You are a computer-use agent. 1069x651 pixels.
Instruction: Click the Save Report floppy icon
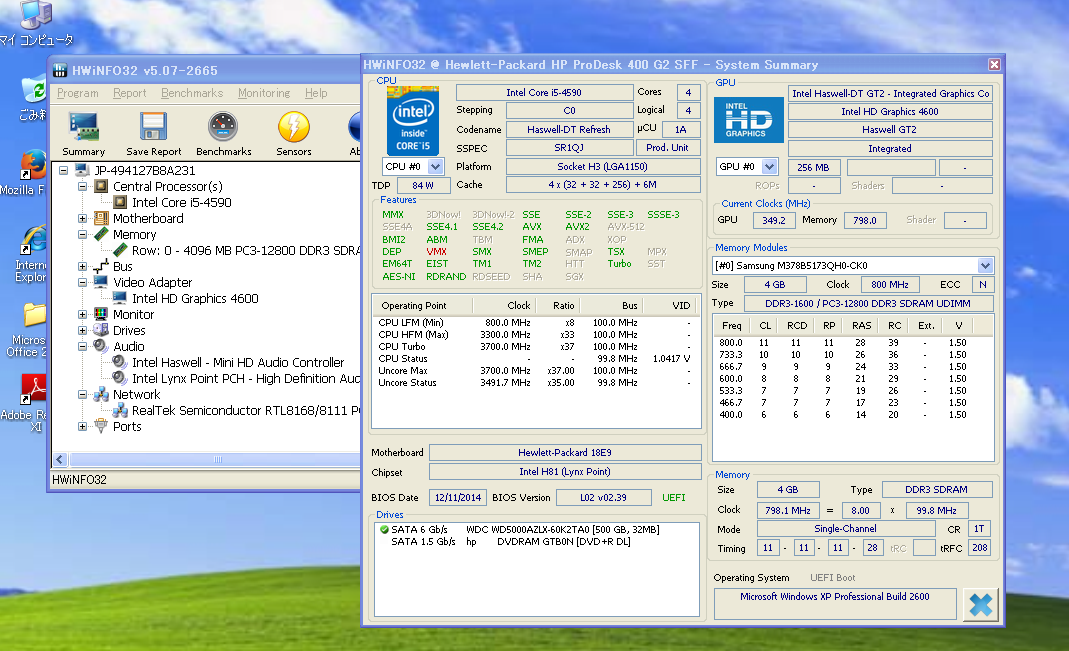click(x=153, y=127)
